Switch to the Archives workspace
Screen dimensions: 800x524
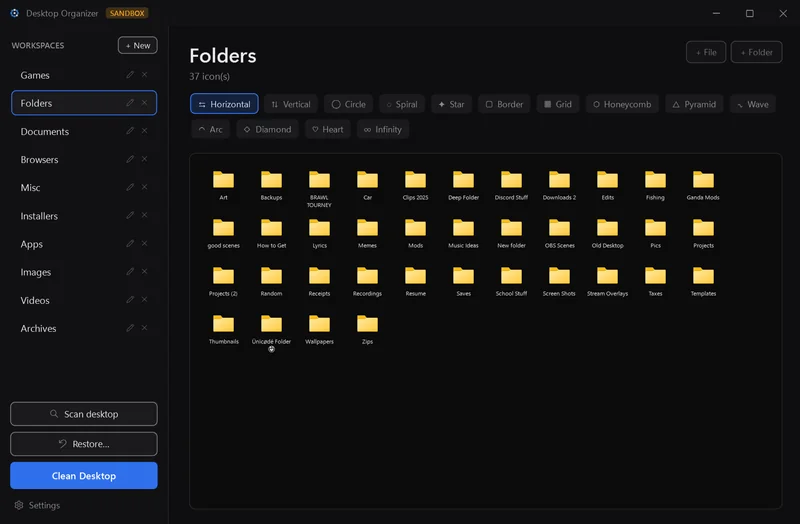84,328
